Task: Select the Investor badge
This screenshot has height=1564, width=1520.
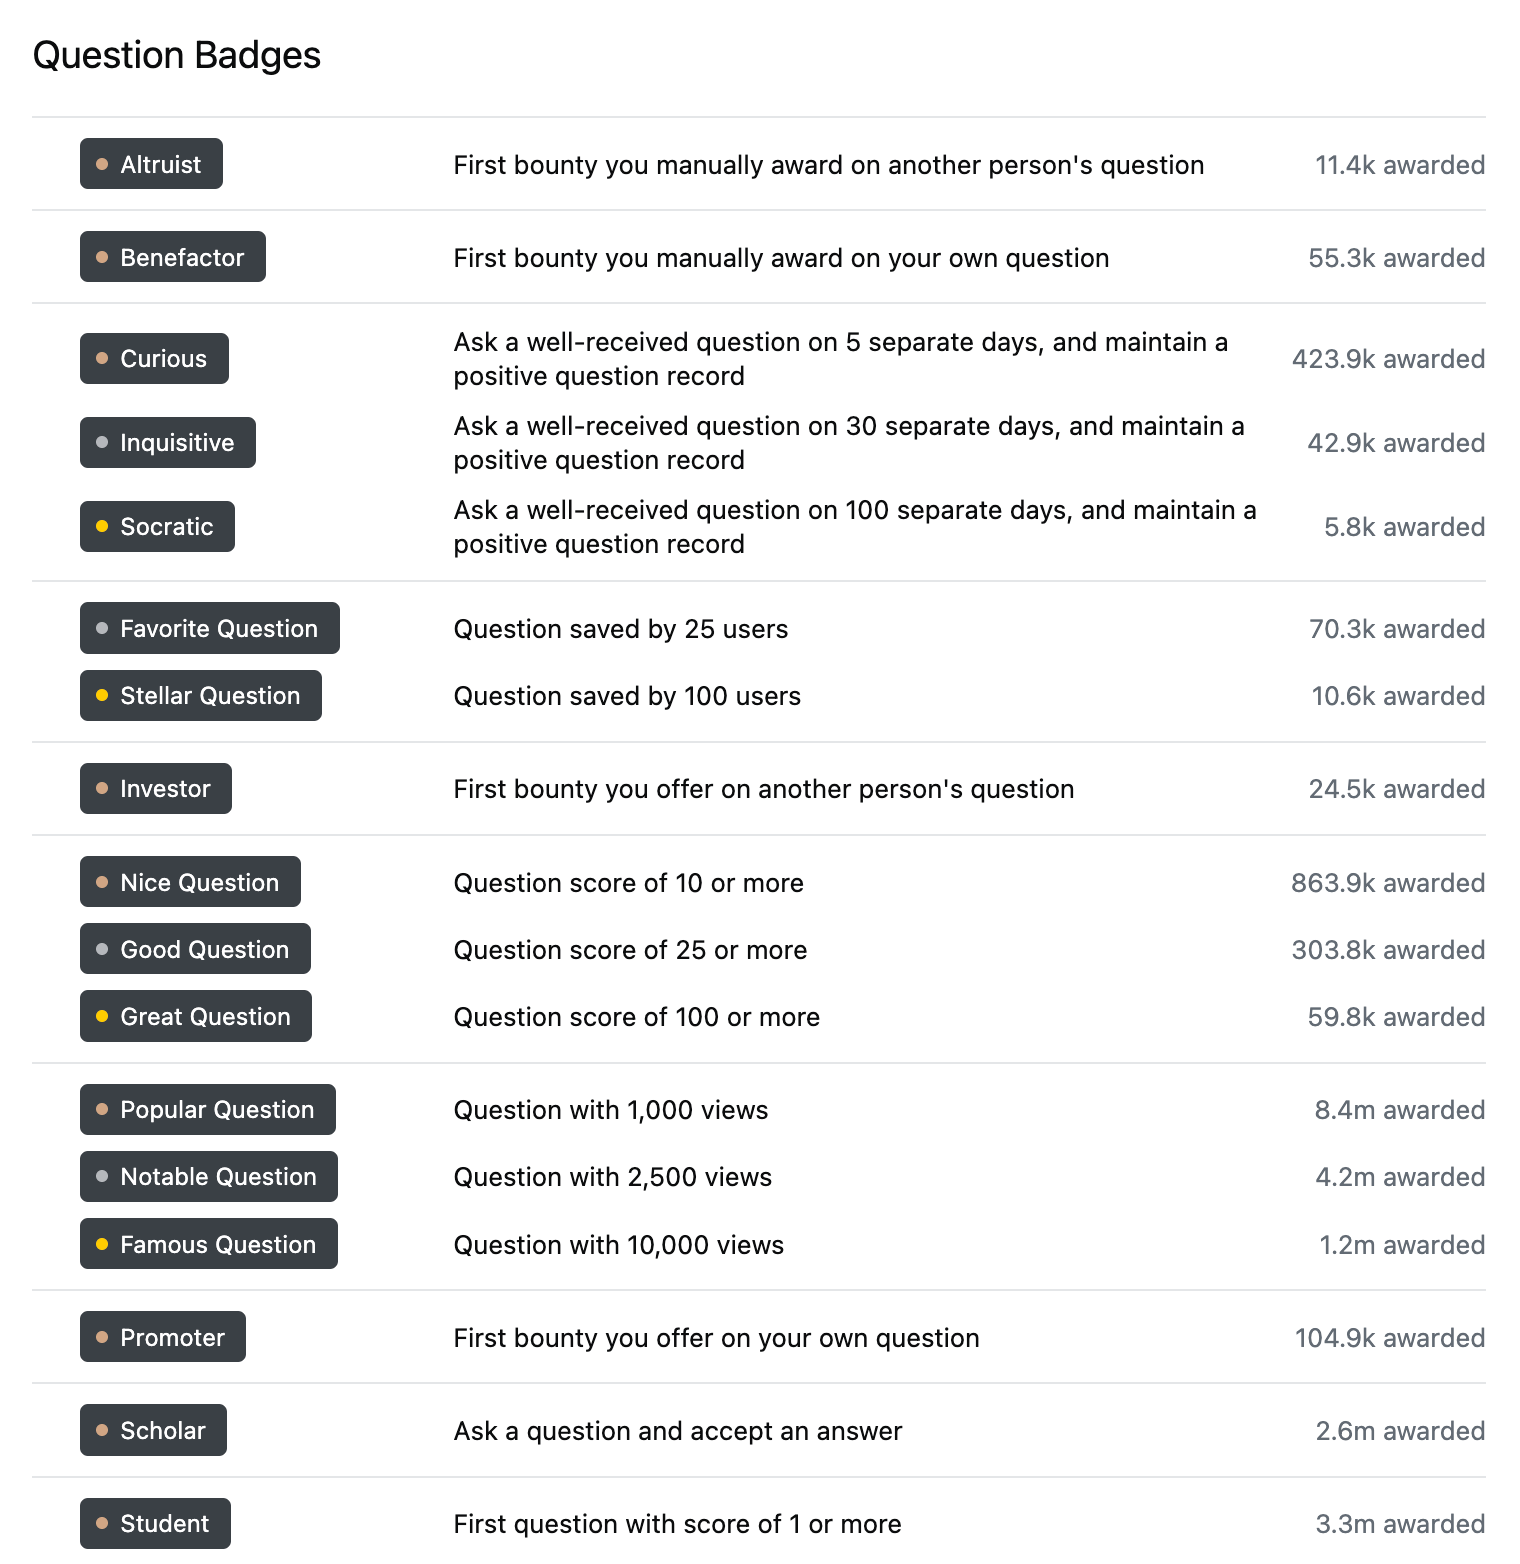Action: tap(155, 788)
